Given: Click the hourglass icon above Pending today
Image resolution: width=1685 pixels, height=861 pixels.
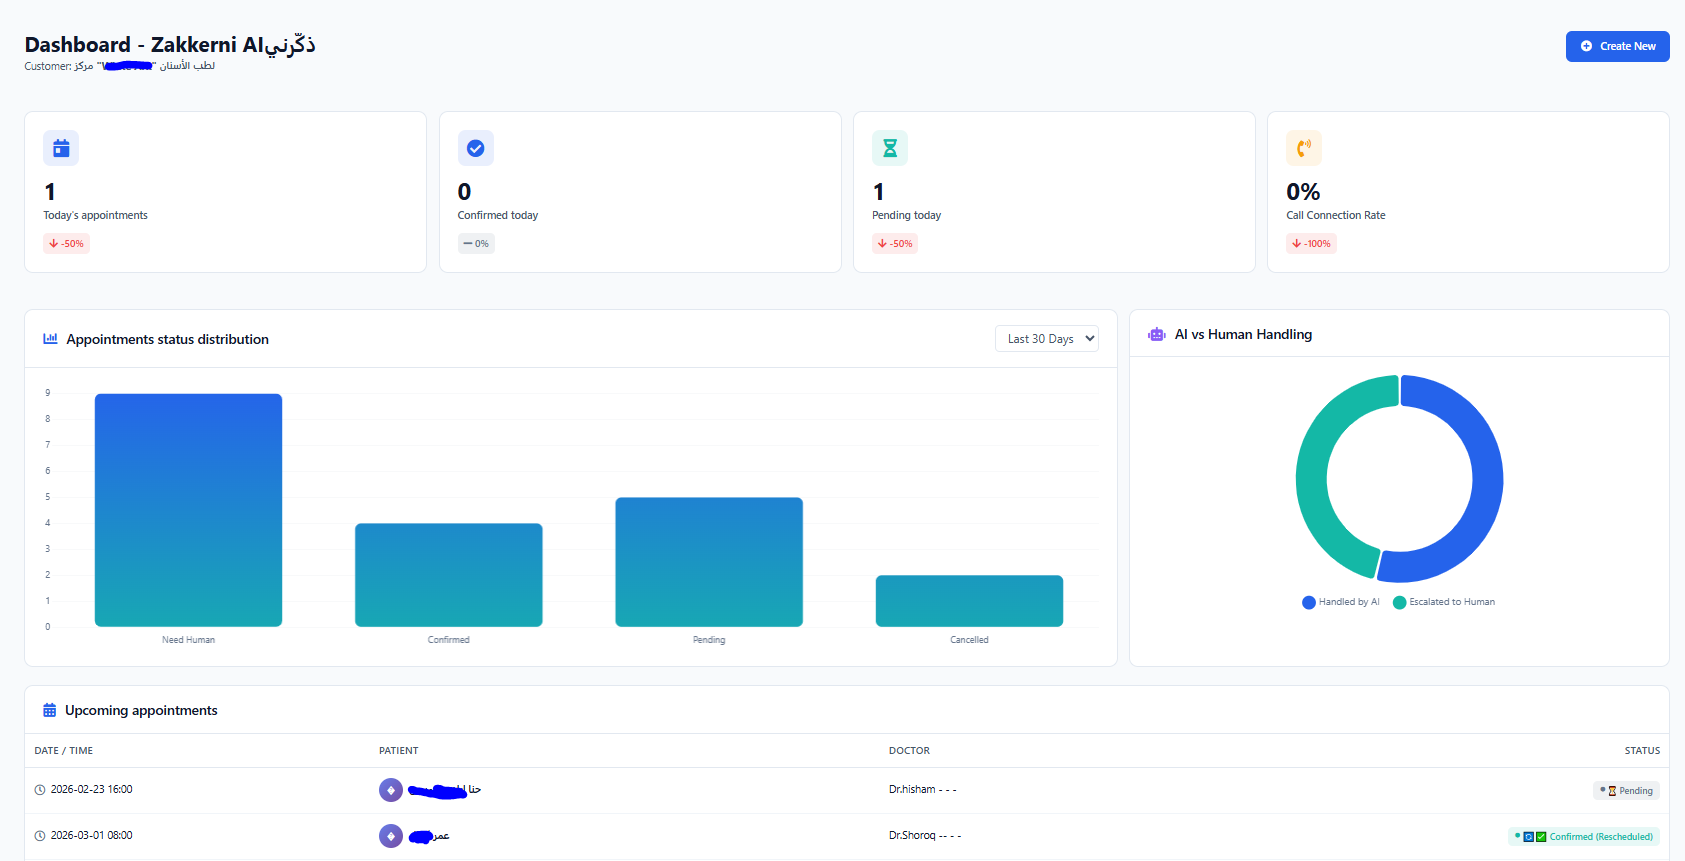Looking at the screenshot, I should pos(890,148).
